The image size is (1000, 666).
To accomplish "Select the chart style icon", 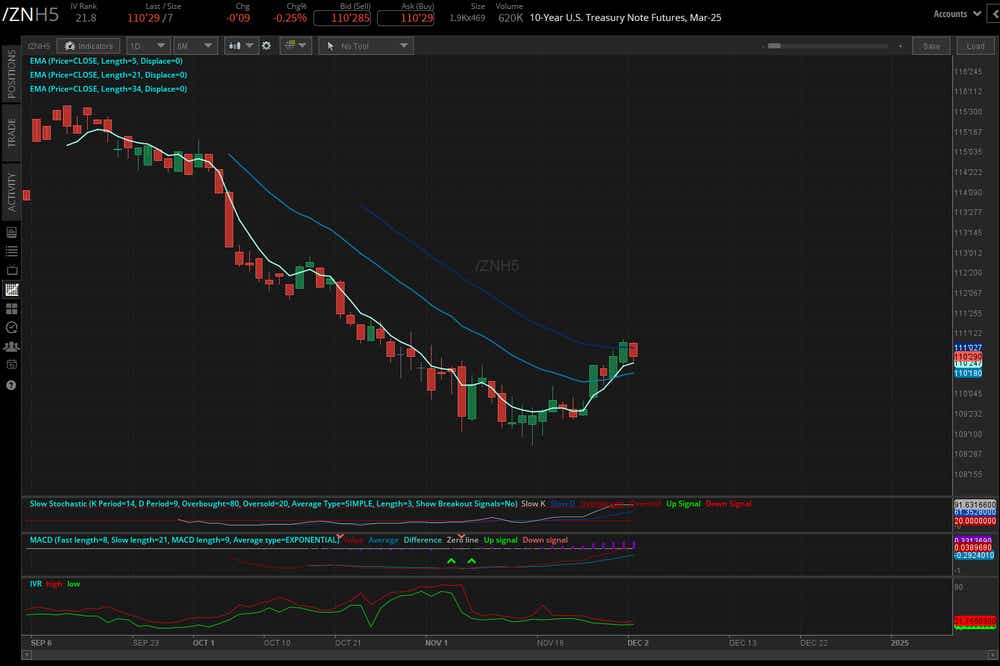I will point(235,45).
